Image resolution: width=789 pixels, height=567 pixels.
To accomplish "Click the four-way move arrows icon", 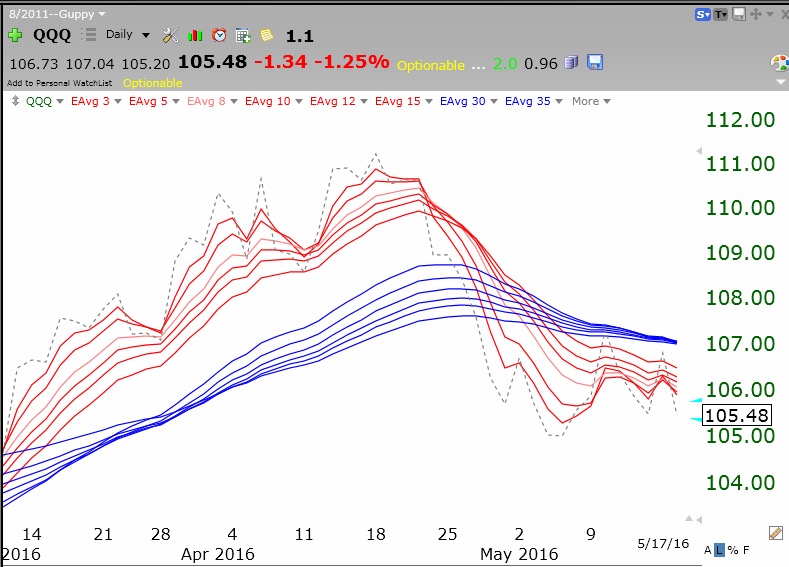I will coord(756,14).
